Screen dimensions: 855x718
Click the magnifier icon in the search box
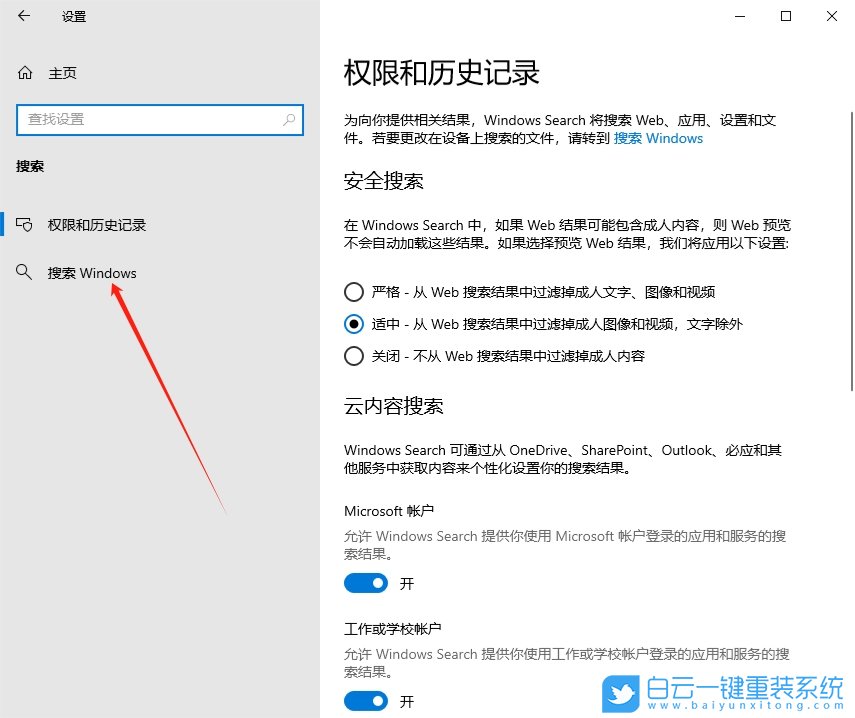tap(289, 120)
